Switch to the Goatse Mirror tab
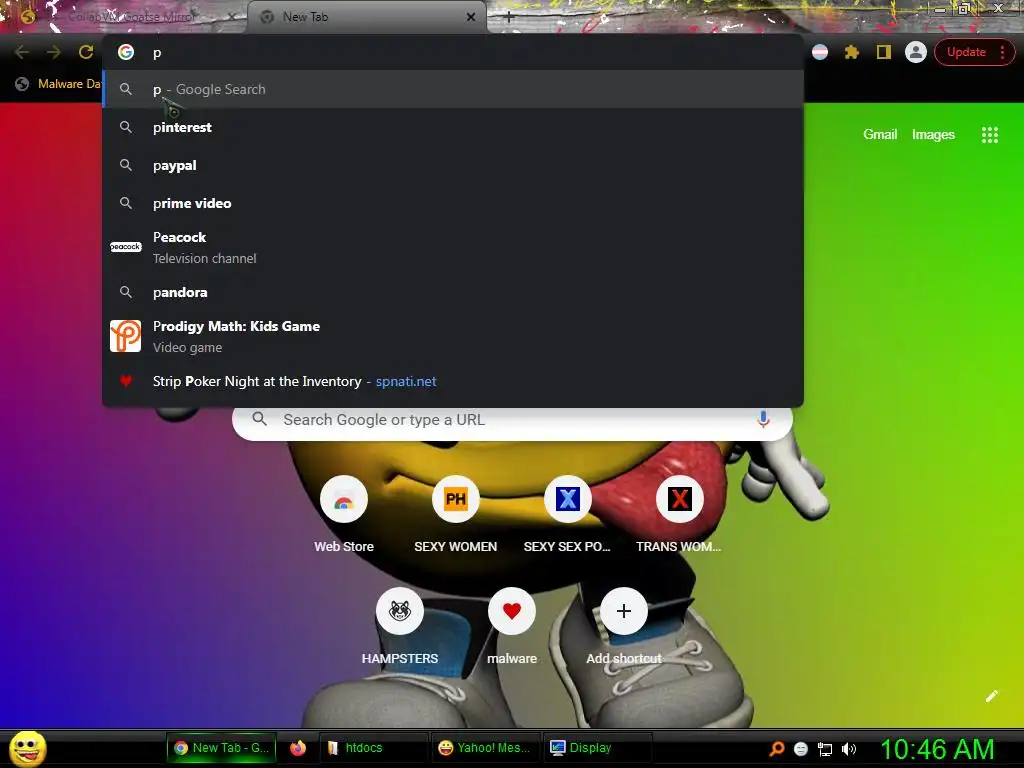Screen dimensions: 1024x768 point(131,17)
